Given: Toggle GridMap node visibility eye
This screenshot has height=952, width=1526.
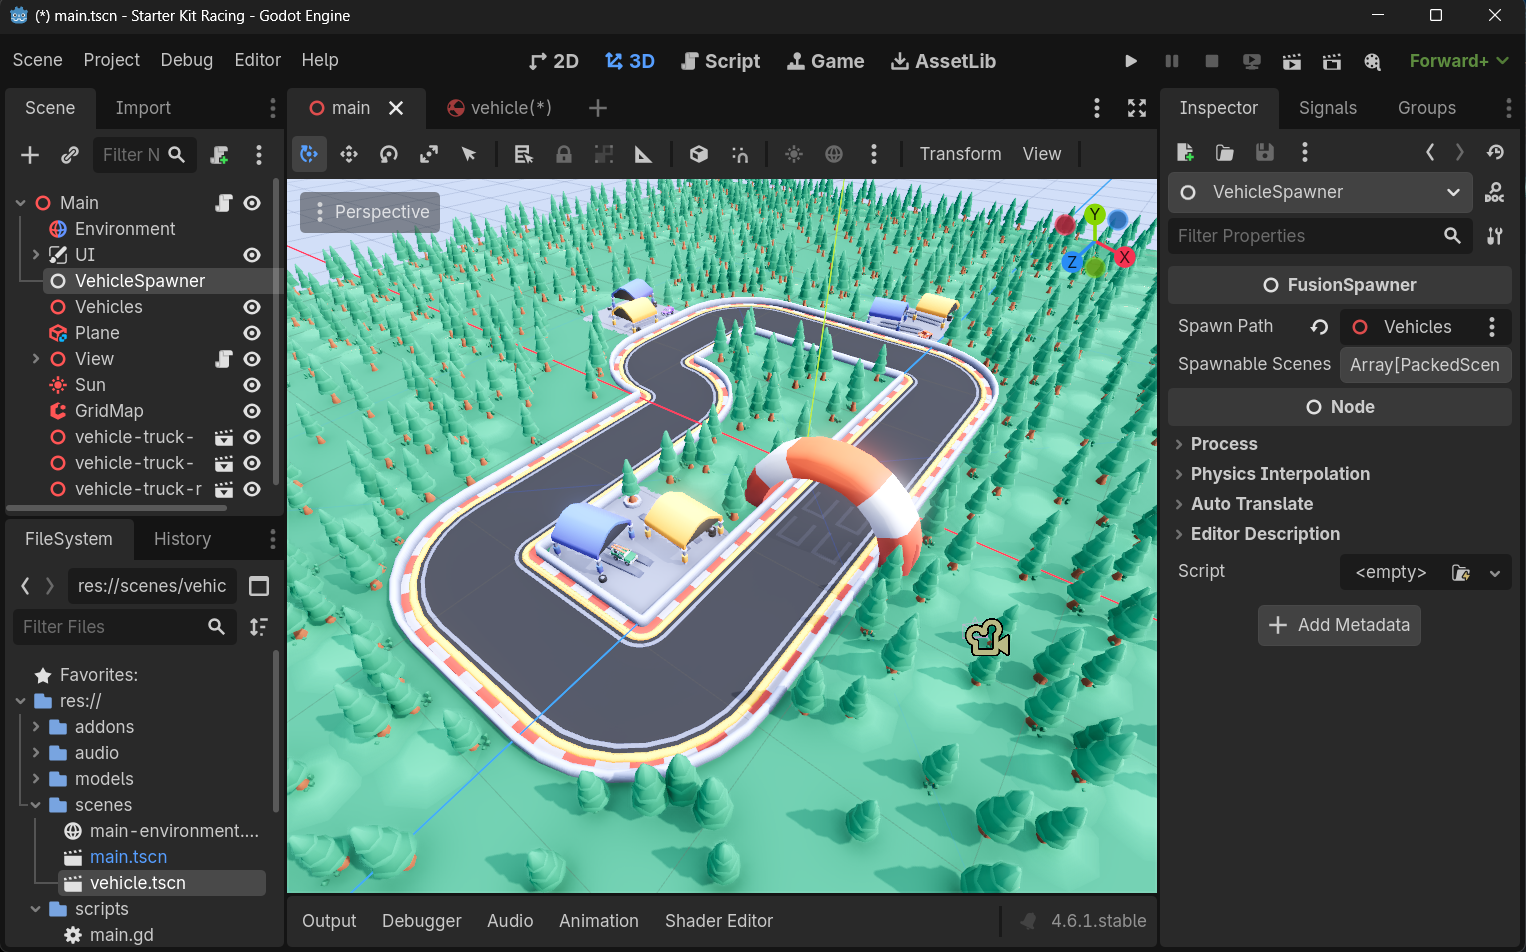Looking at the screenshot, I should pos(252,411).
